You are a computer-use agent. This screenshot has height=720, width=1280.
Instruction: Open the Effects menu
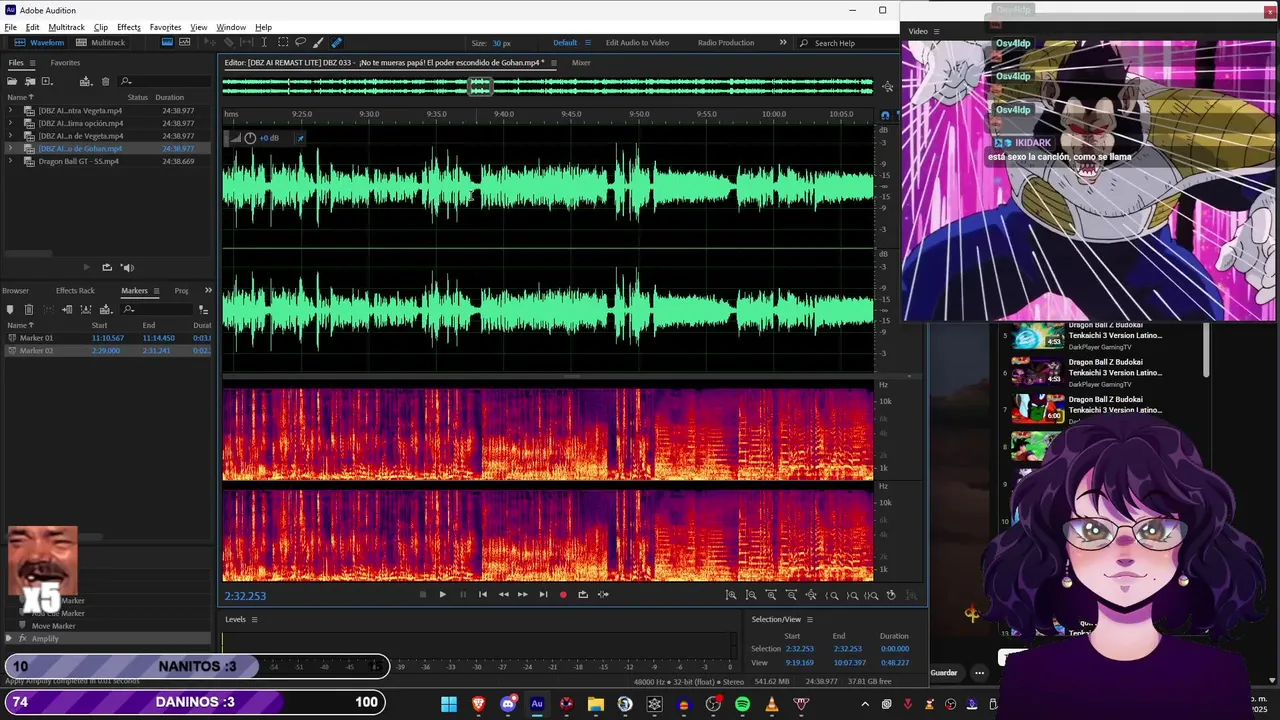pos(128,27)
